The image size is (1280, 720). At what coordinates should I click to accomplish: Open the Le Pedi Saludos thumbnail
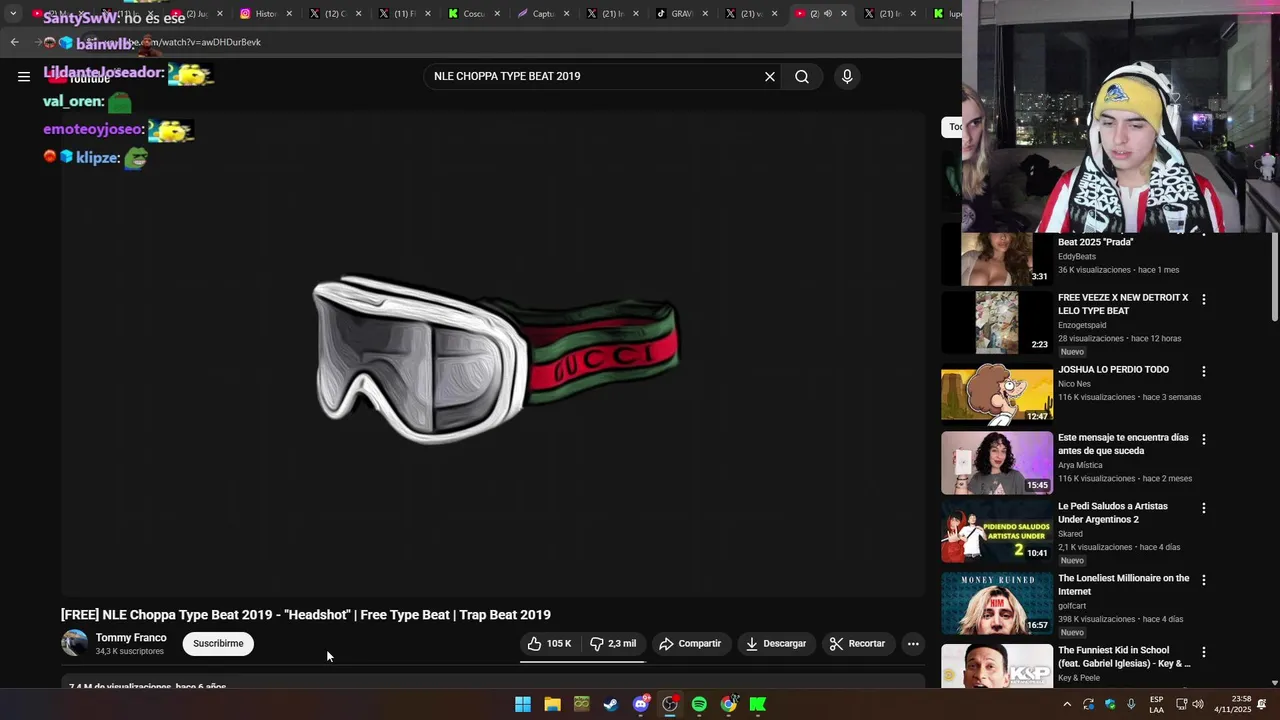(x=997, y=532)
